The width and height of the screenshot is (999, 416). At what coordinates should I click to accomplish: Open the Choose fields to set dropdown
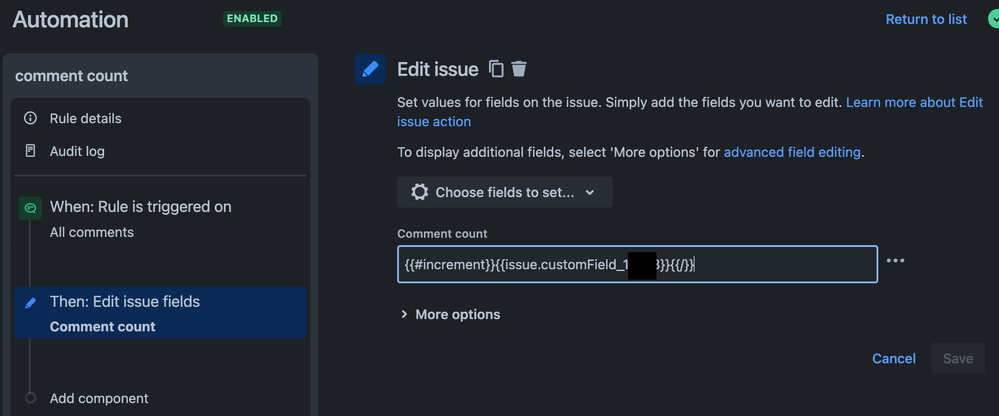click(x=505, y=192)
